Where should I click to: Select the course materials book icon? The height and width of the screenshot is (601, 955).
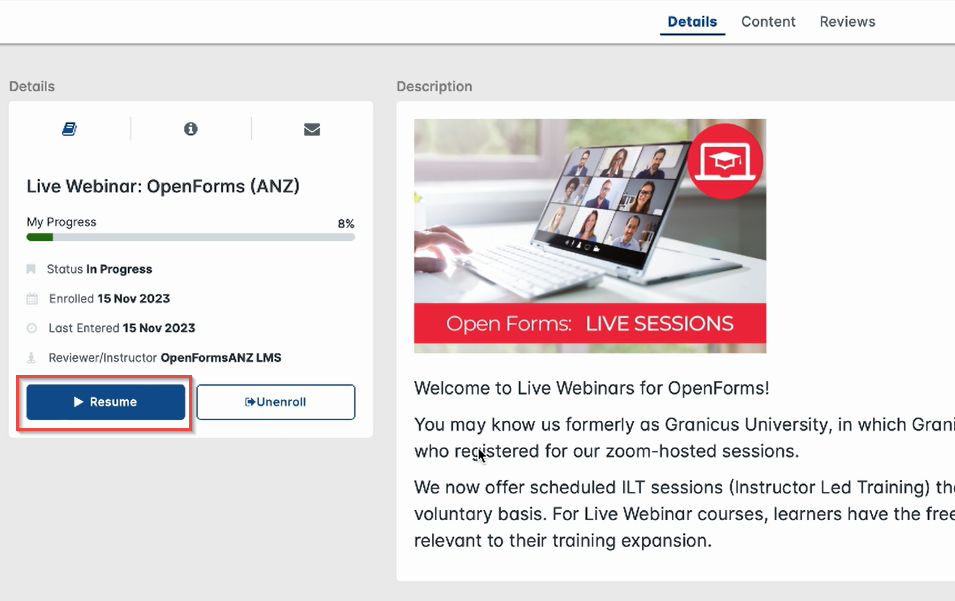(x=69, y=128)
